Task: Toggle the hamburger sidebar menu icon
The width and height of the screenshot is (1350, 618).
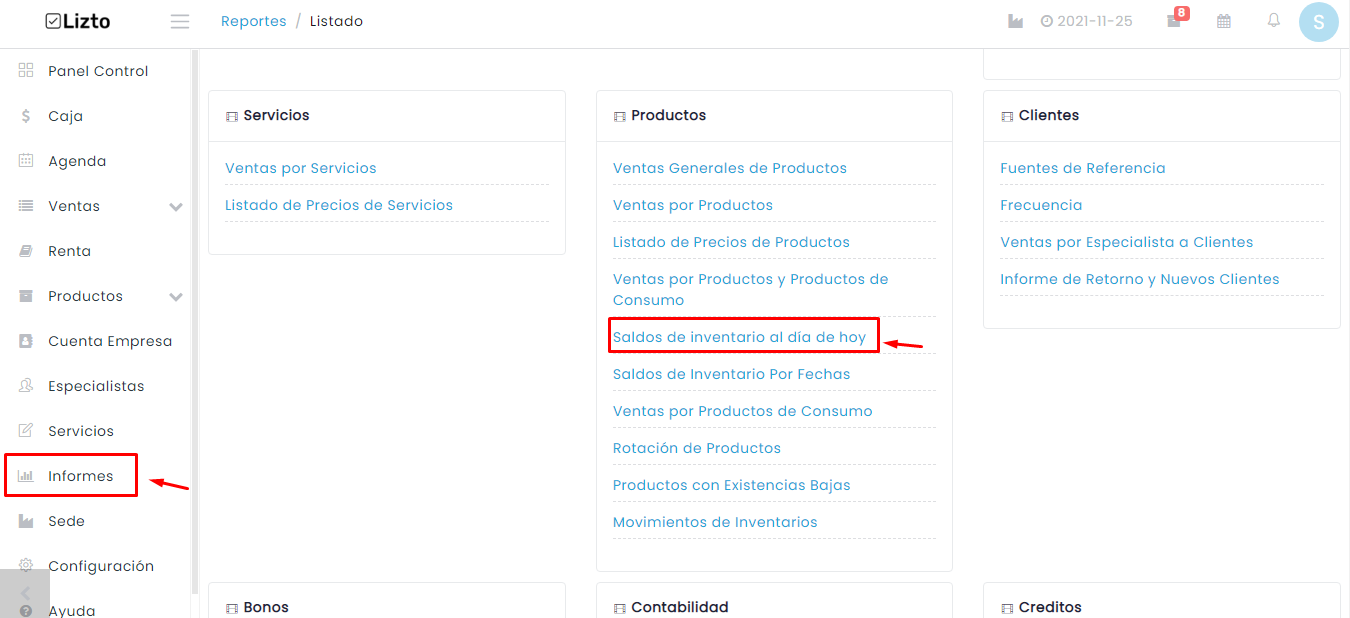Action: click(180, 21)
